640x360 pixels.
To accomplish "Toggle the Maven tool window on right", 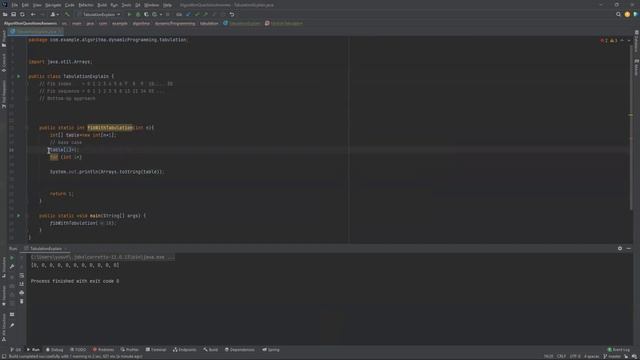I will point(636,67).
